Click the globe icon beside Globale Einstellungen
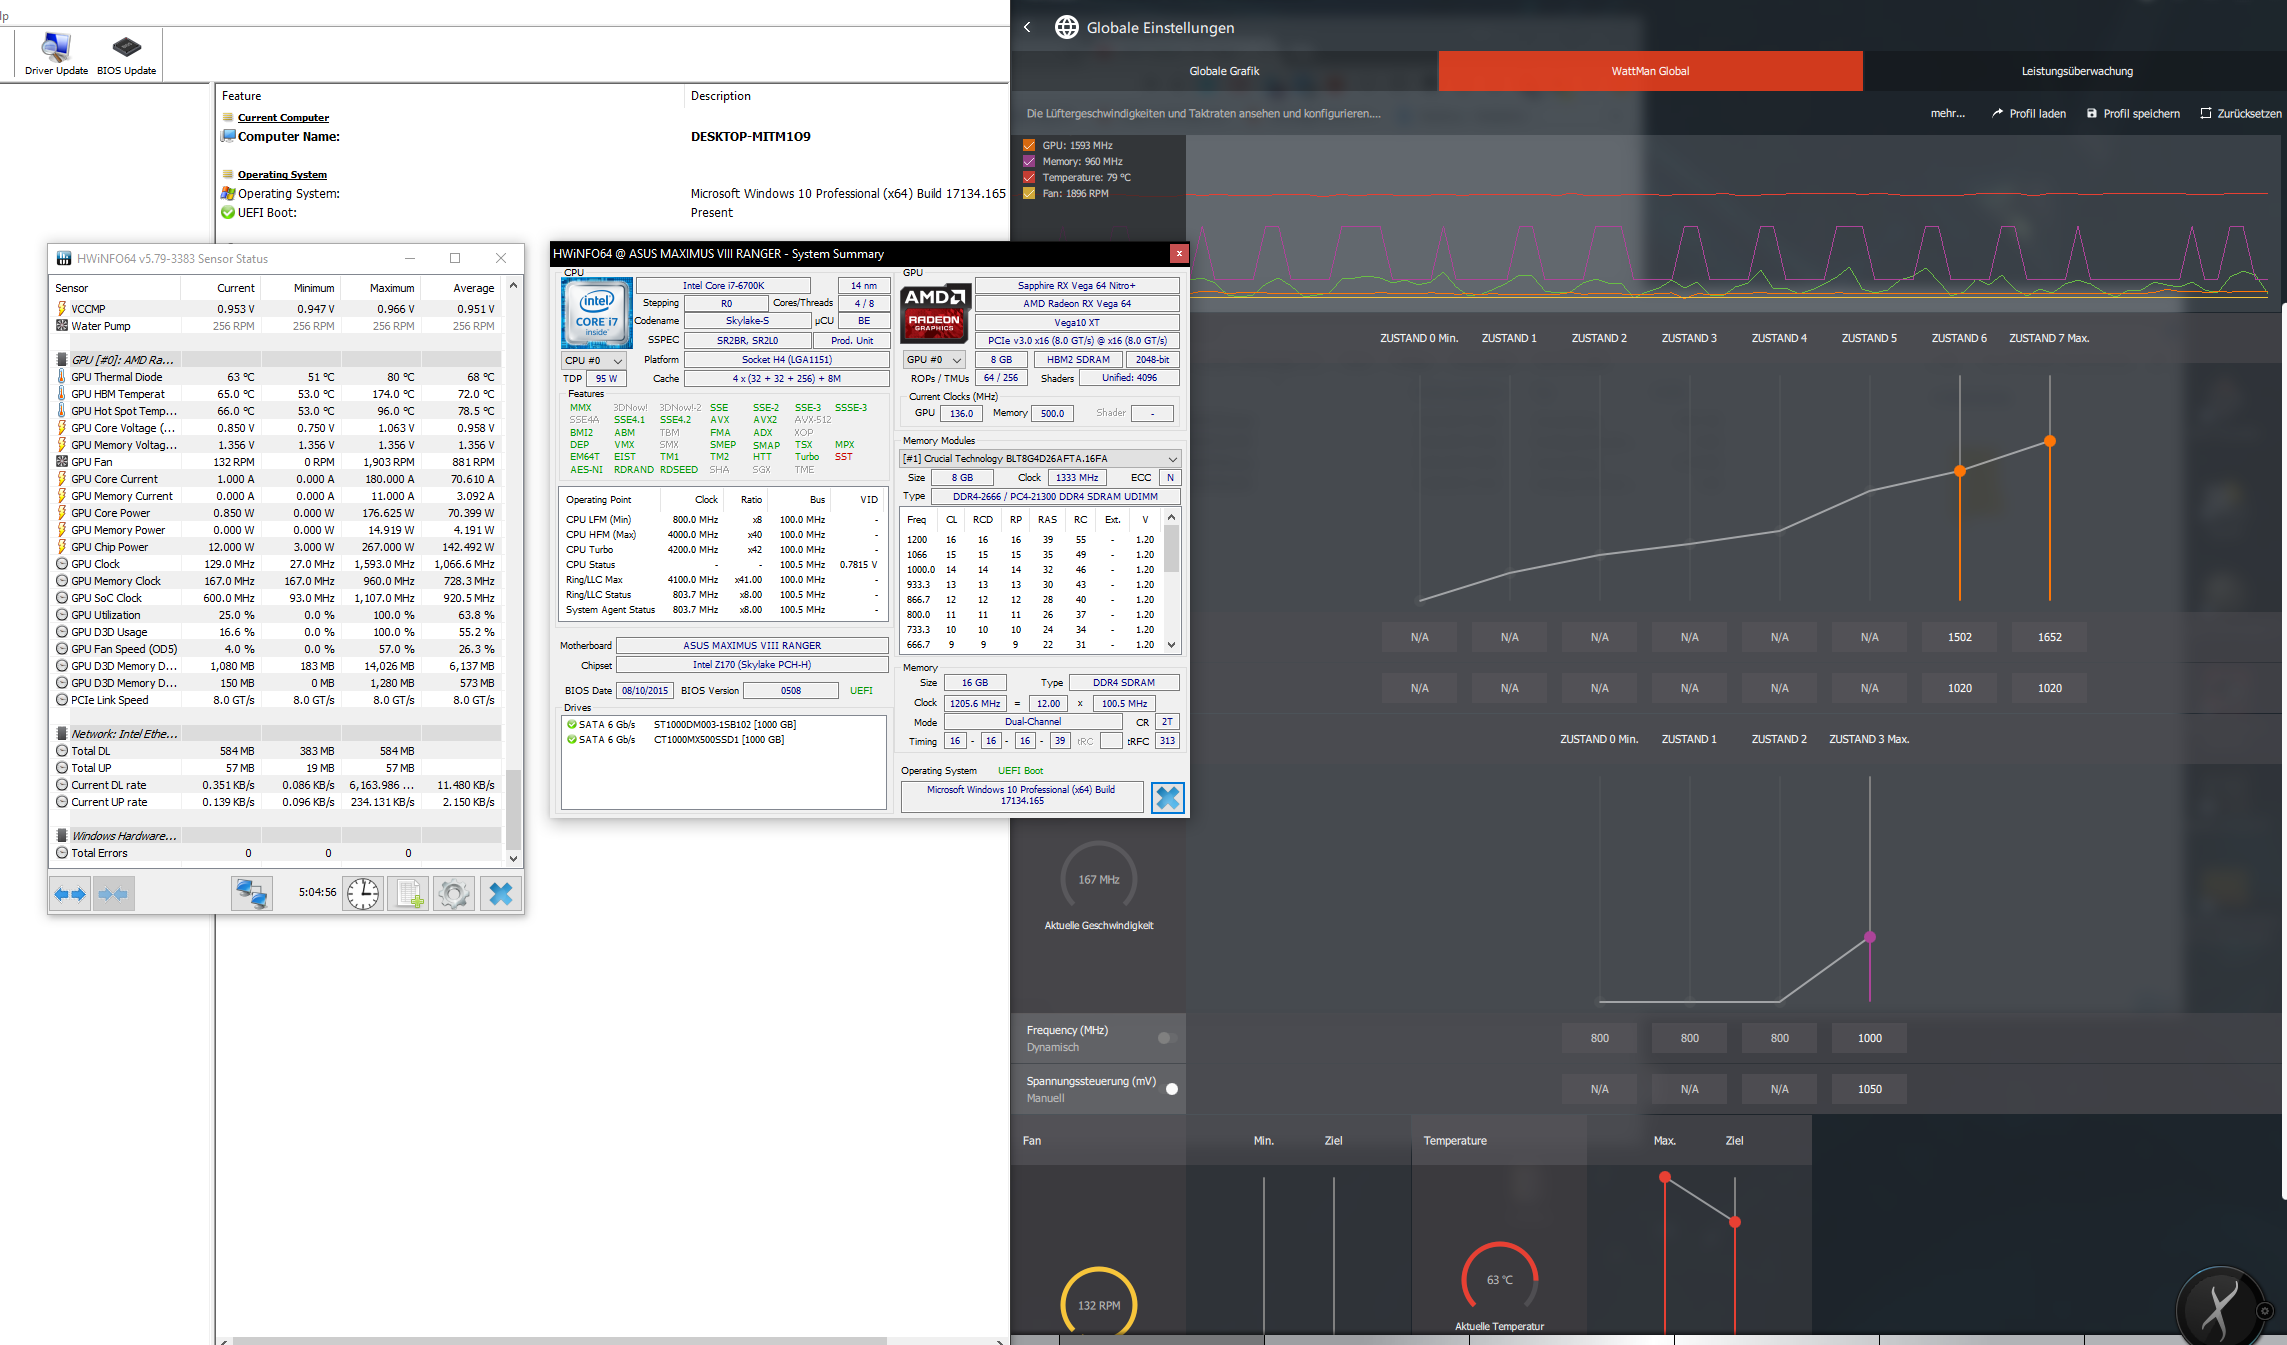The width and height of the screenshot is (2287, 1345). (1067, 27)
